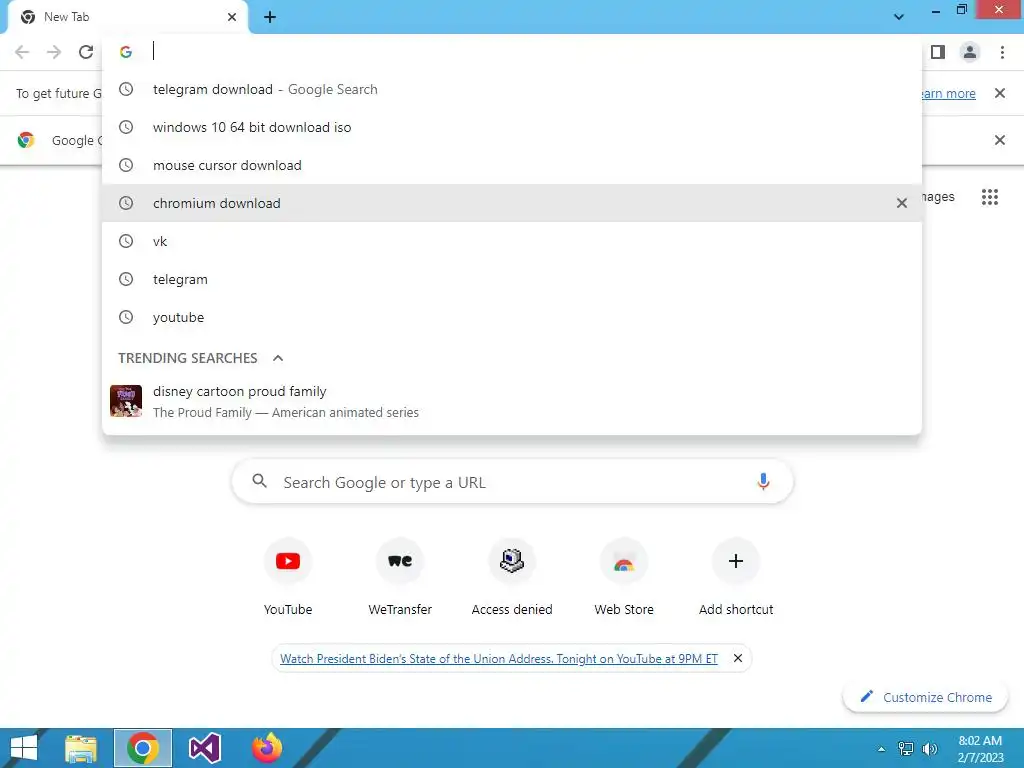Show hidden system tray icons
Image resolution: width=1024 pixels, height=768 pixels.
tap(882, 749)
